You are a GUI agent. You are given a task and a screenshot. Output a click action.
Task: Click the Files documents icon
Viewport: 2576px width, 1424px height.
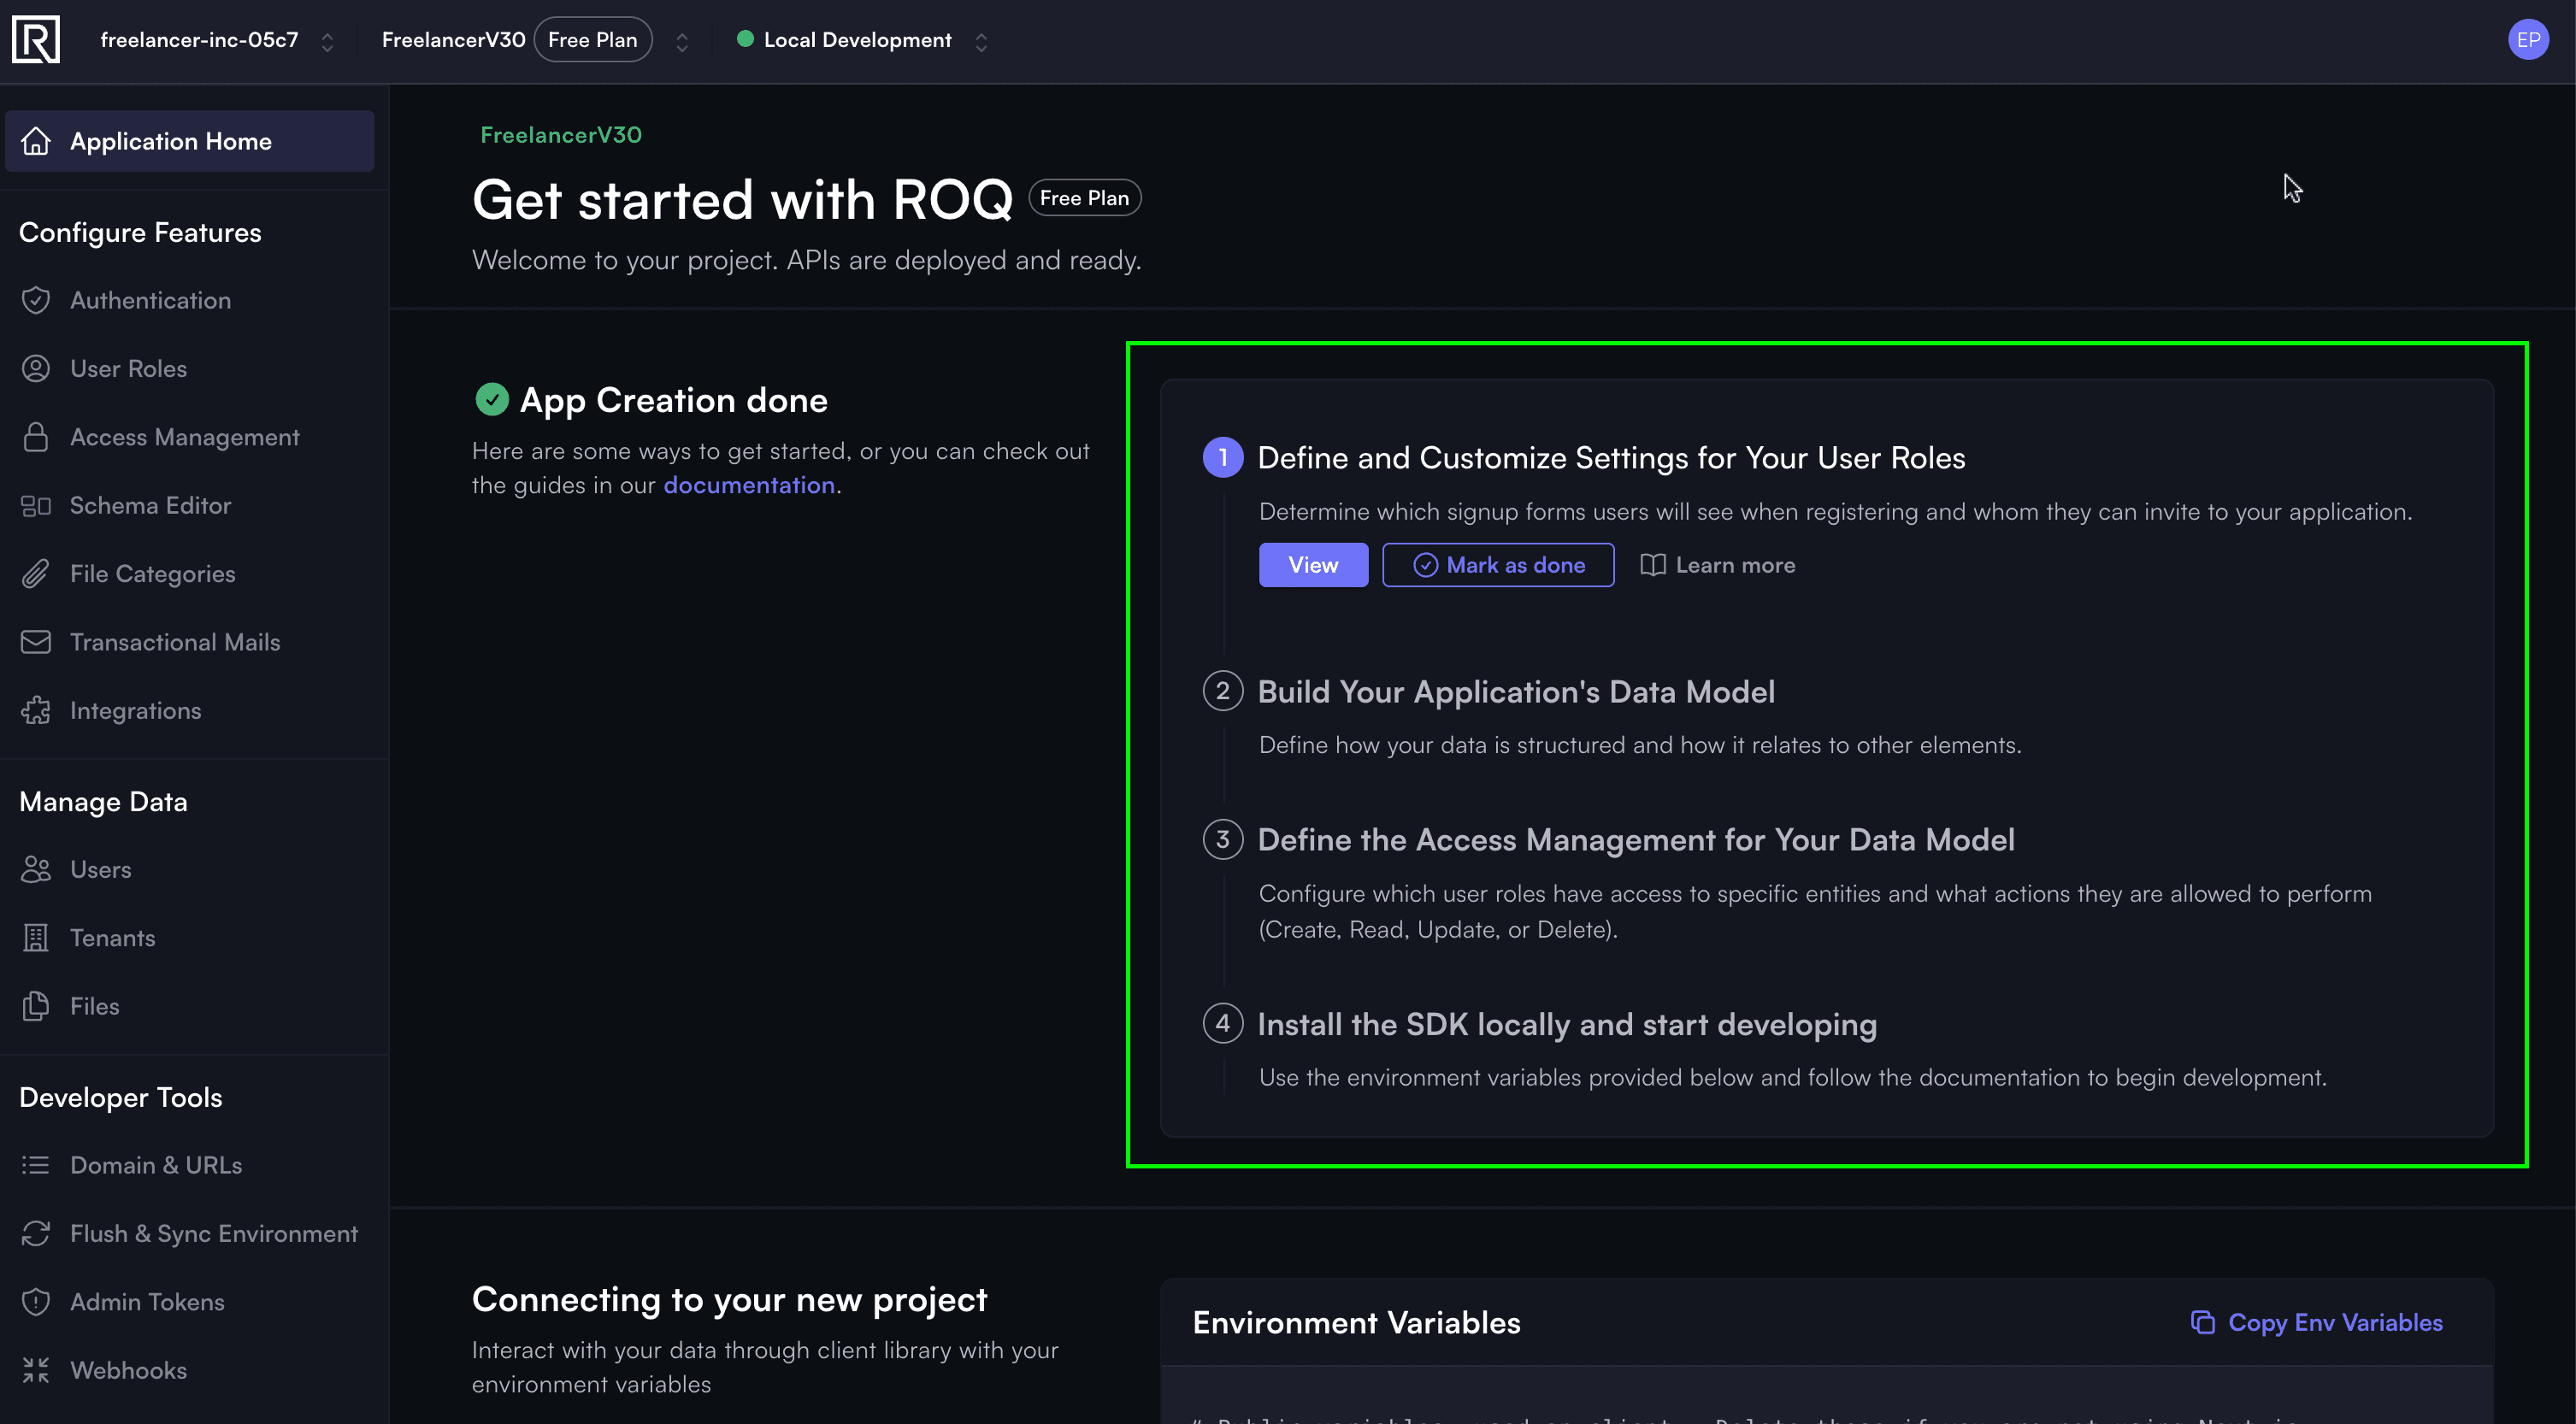(x=36, y=1006)
